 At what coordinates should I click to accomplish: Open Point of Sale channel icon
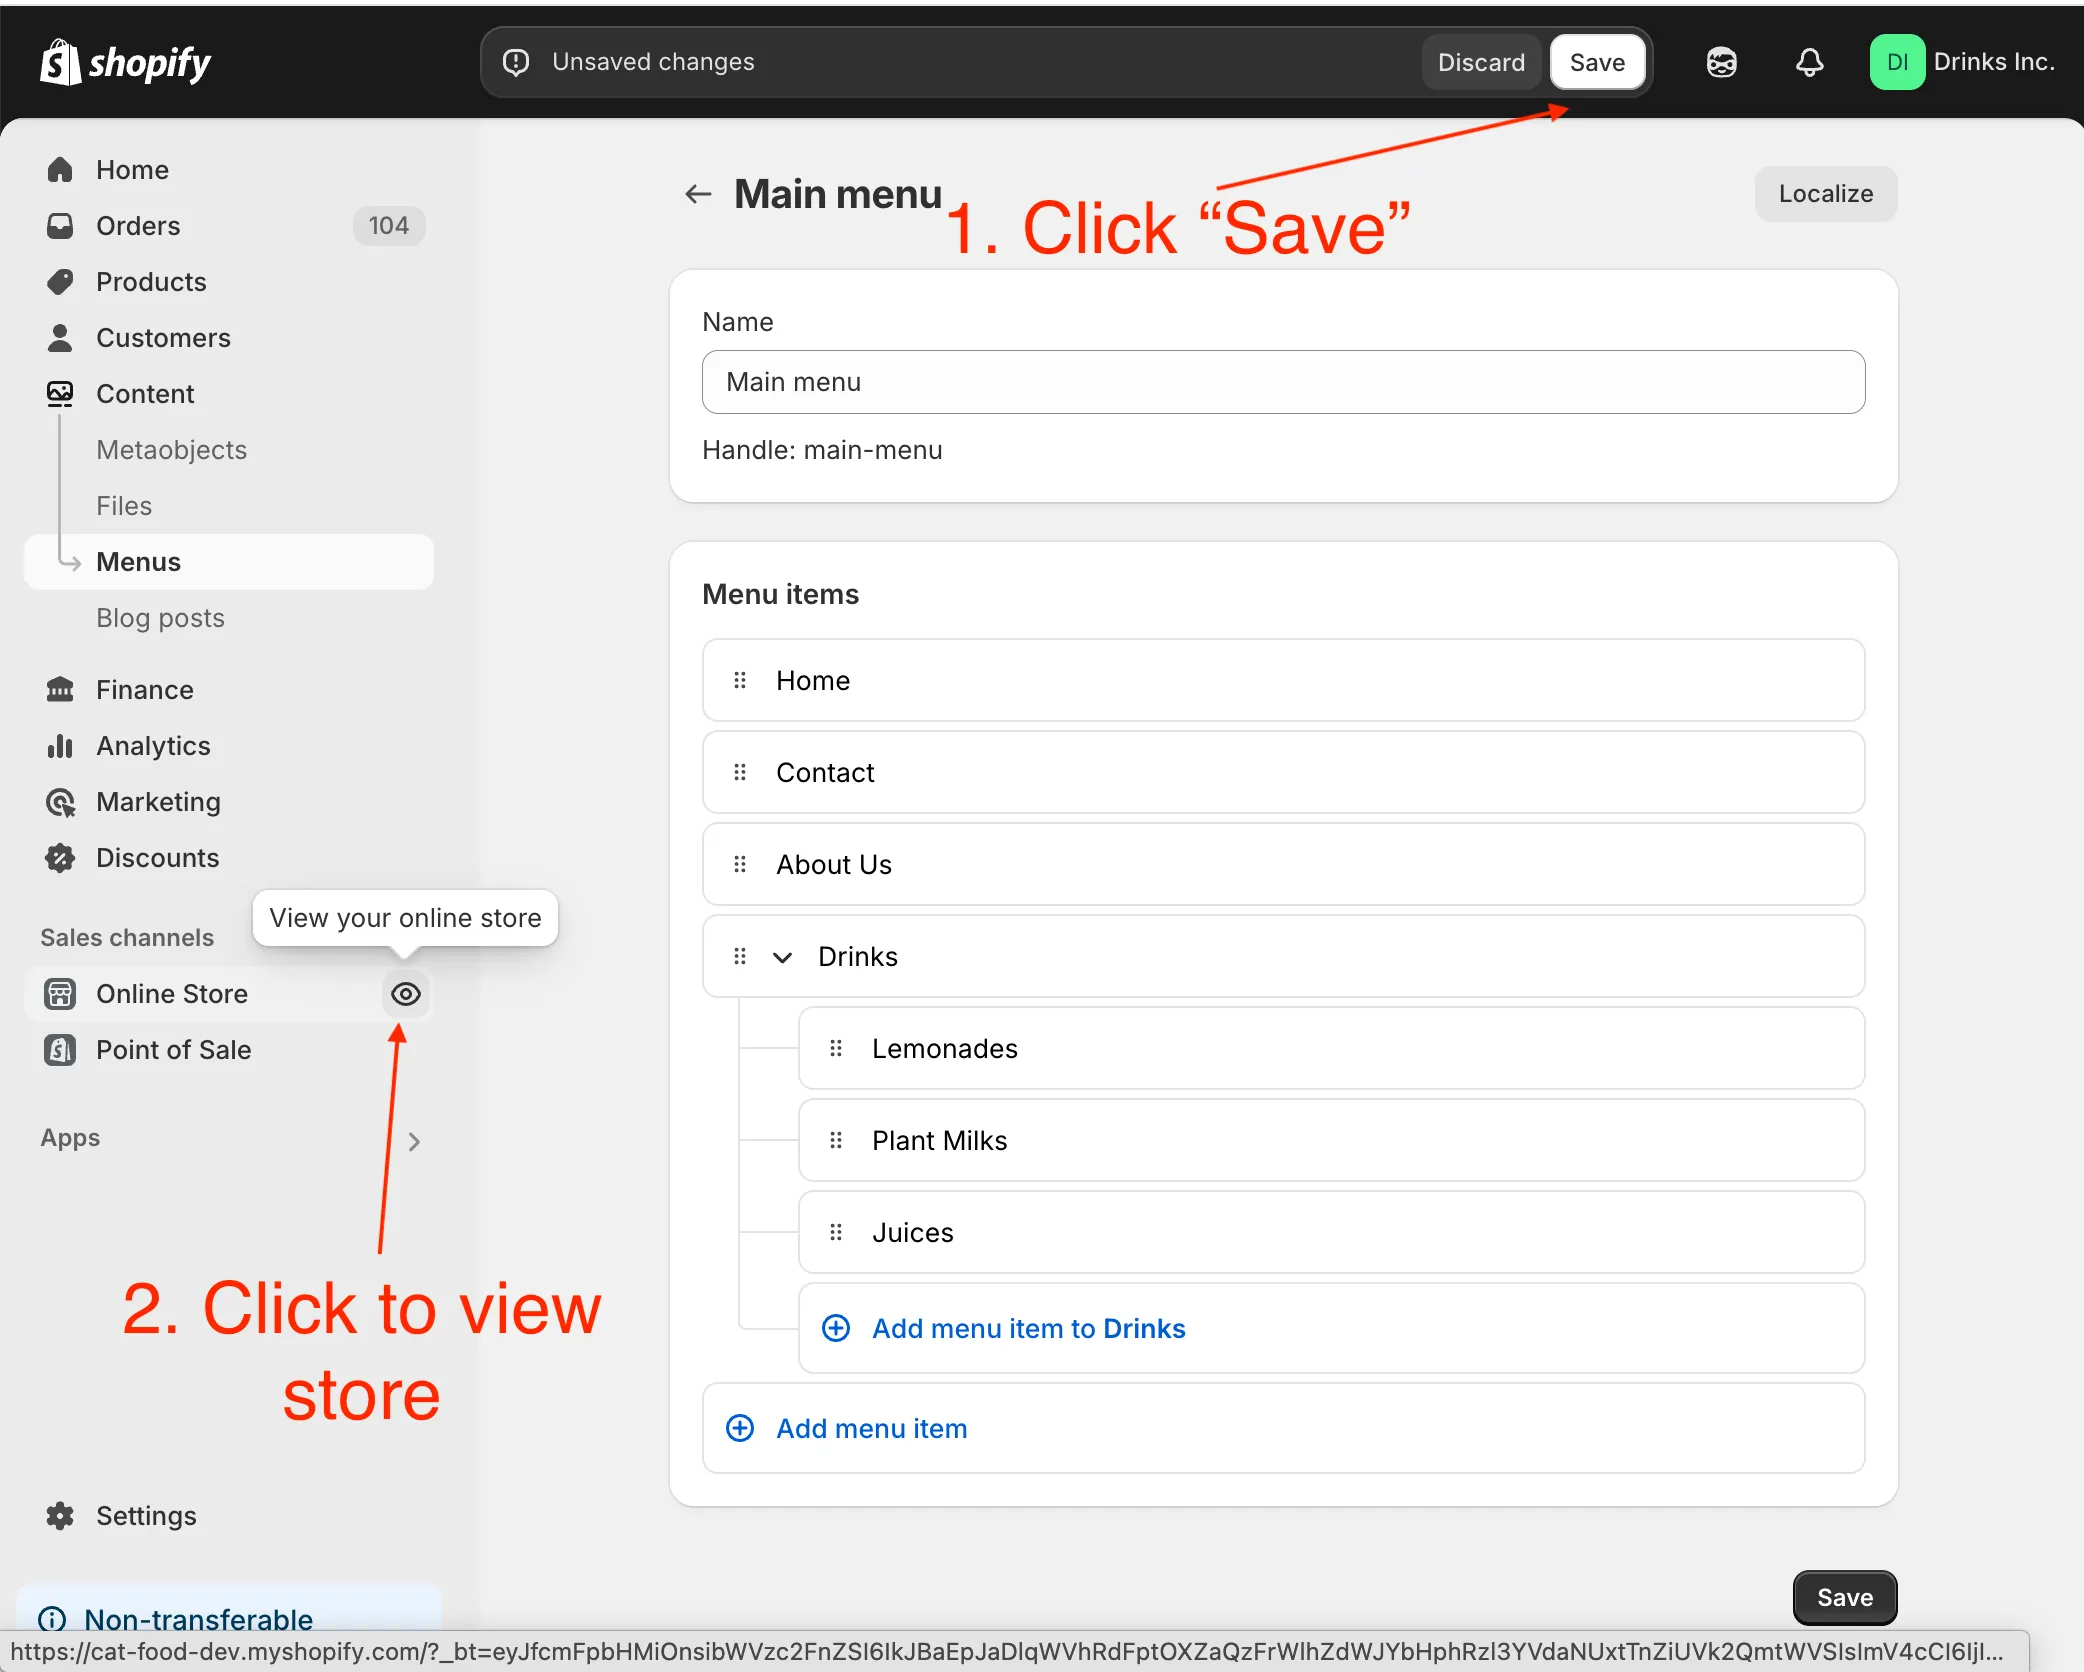point(60,1049)
